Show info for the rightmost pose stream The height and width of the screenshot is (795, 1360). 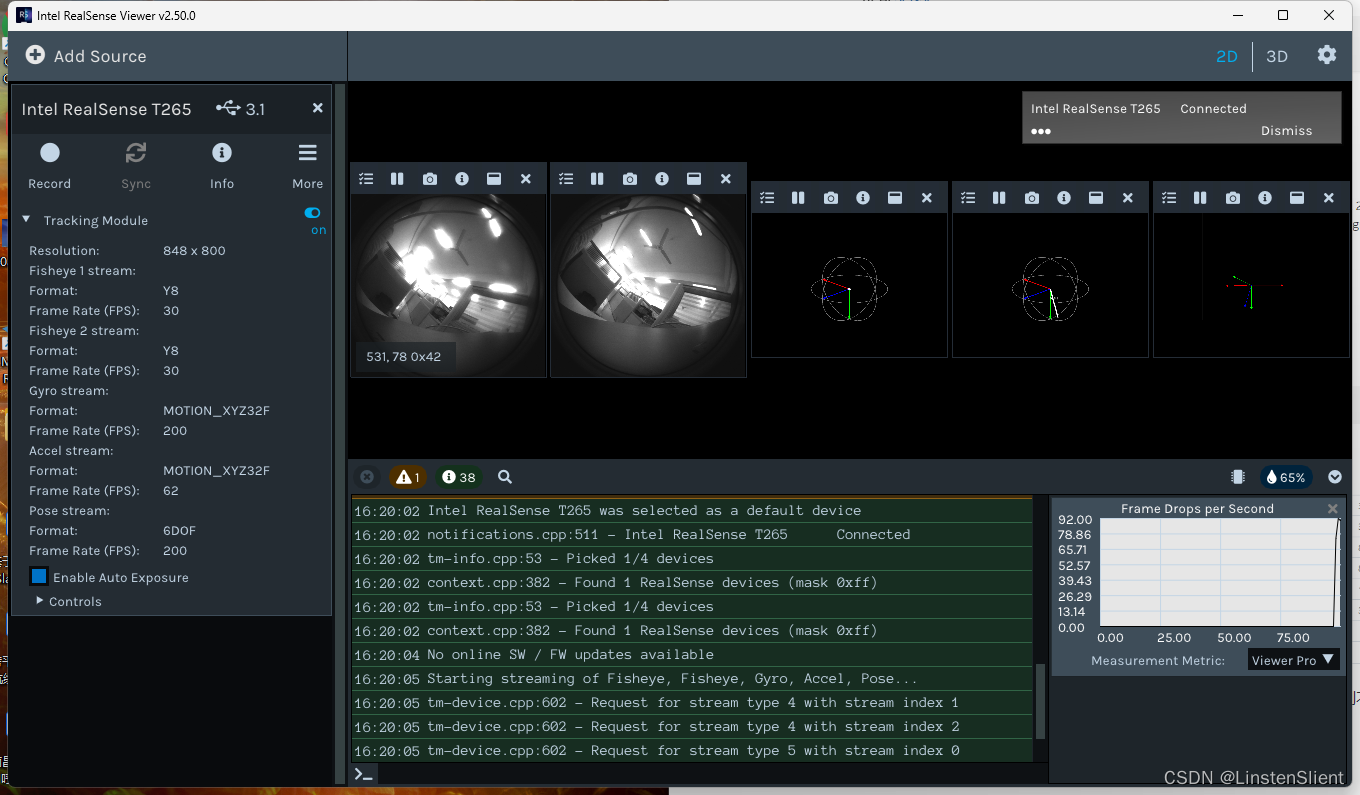tap(1265, 198)
